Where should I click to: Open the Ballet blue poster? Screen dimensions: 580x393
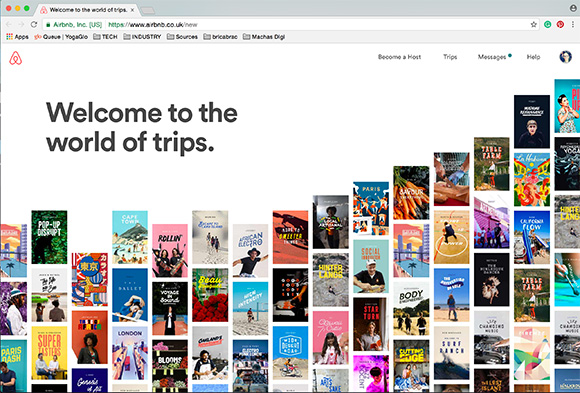[x=130, y=295]
